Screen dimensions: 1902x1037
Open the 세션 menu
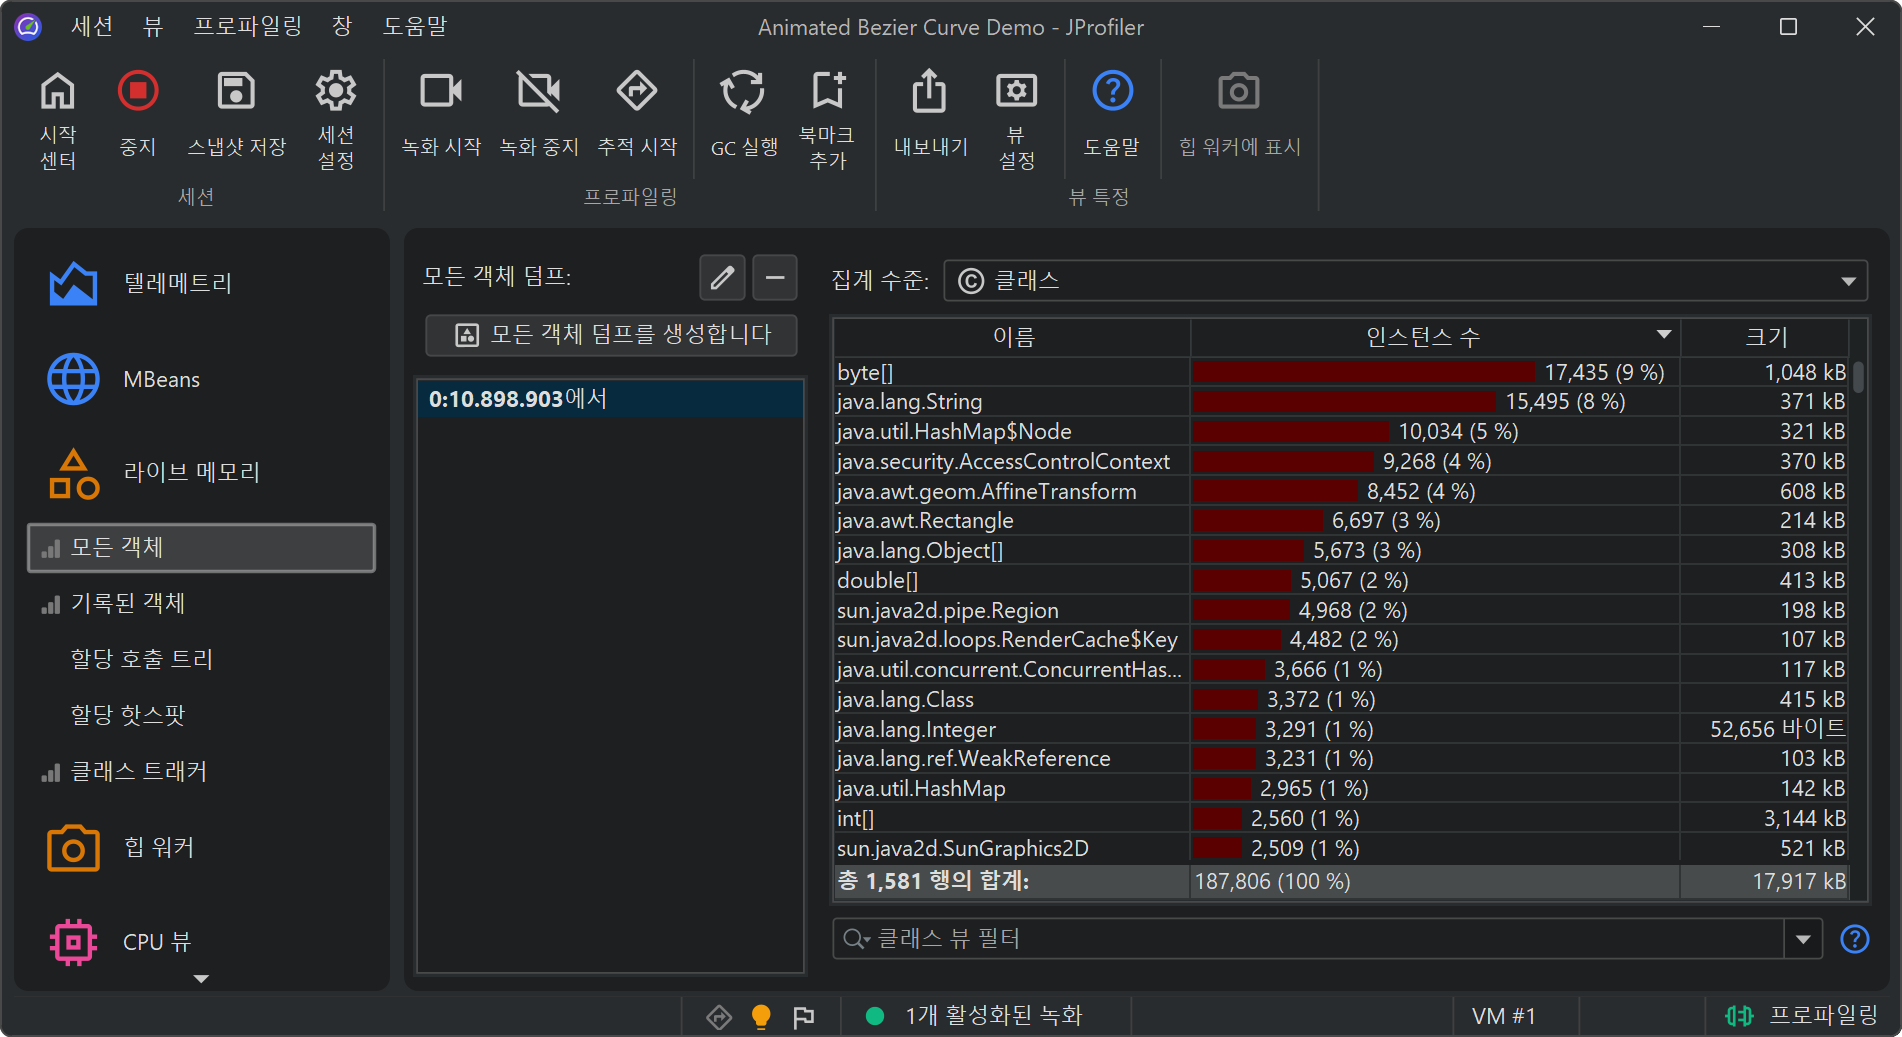pos(92,27)
